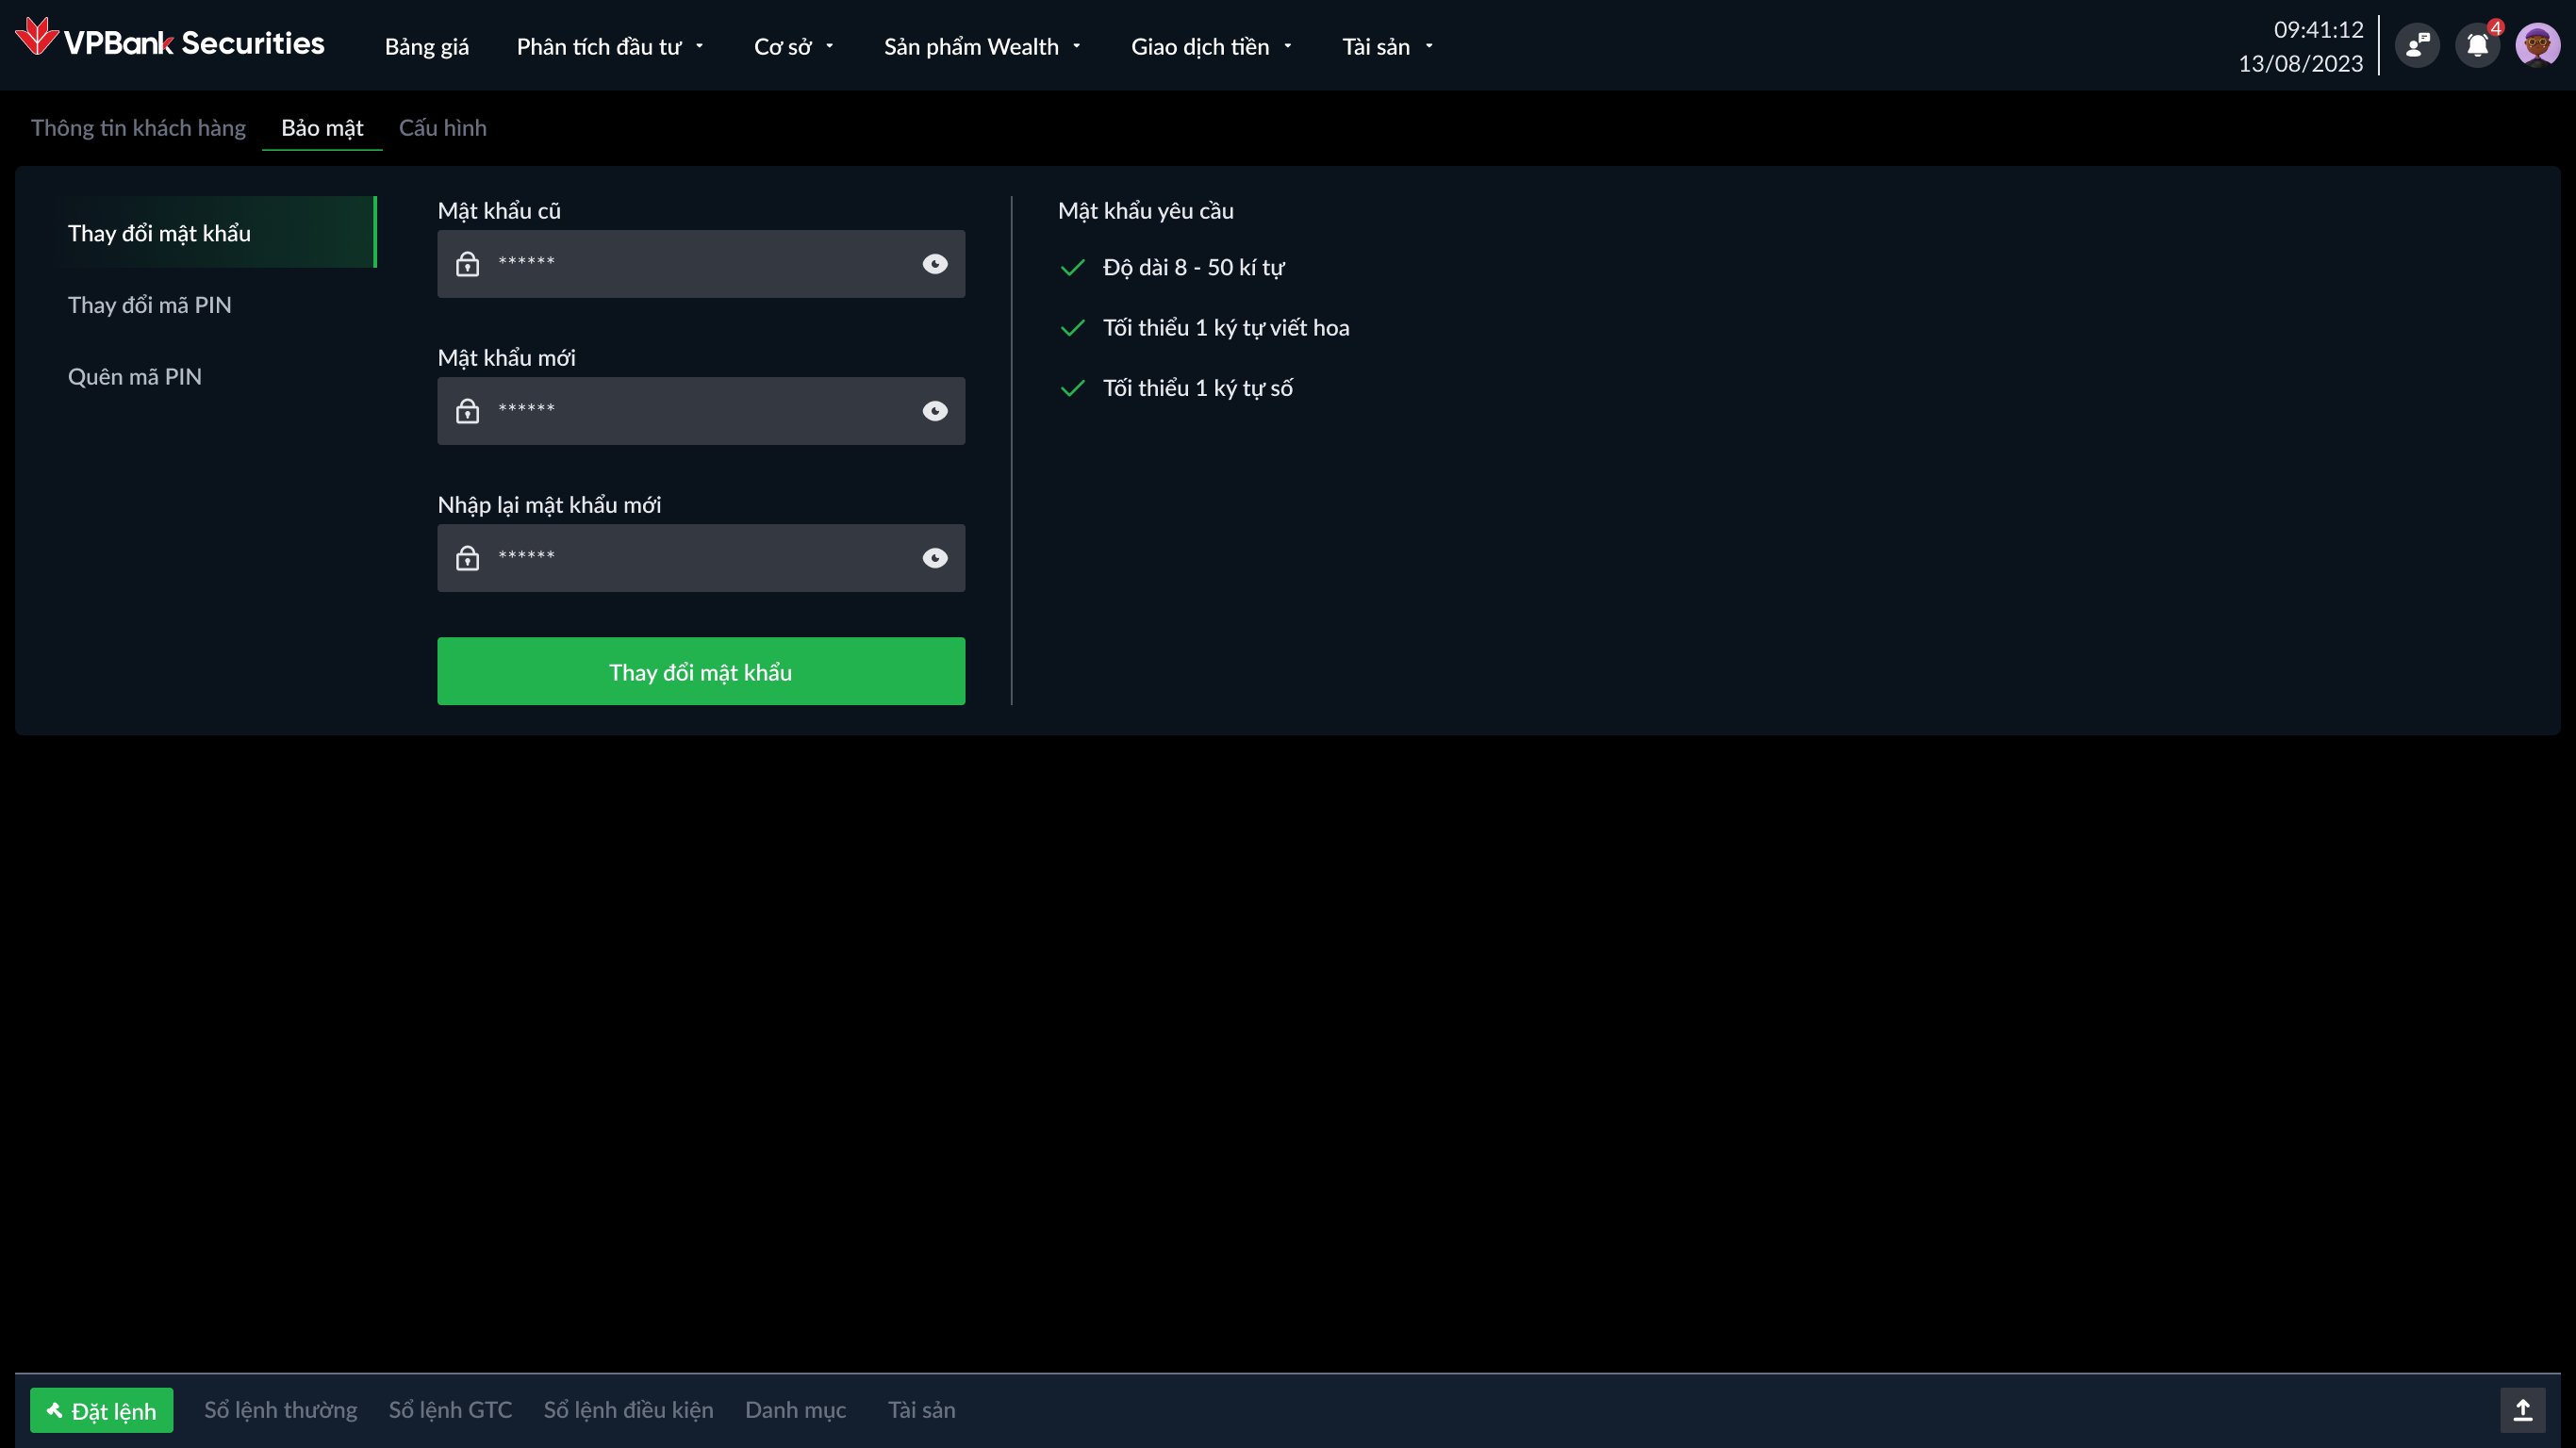The height and width of the screenshot is (1448, 2576).
Task: Toggle visibility of new password
Action: [x=935, y=411]
